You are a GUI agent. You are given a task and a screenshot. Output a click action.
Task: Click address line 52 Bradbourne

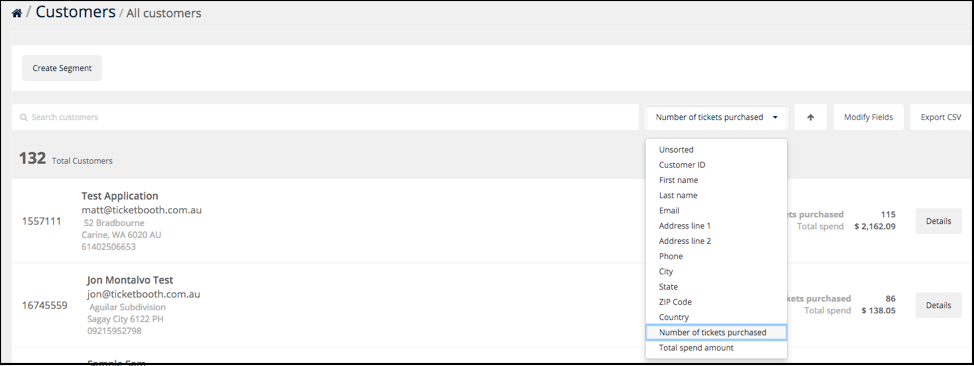115,222
